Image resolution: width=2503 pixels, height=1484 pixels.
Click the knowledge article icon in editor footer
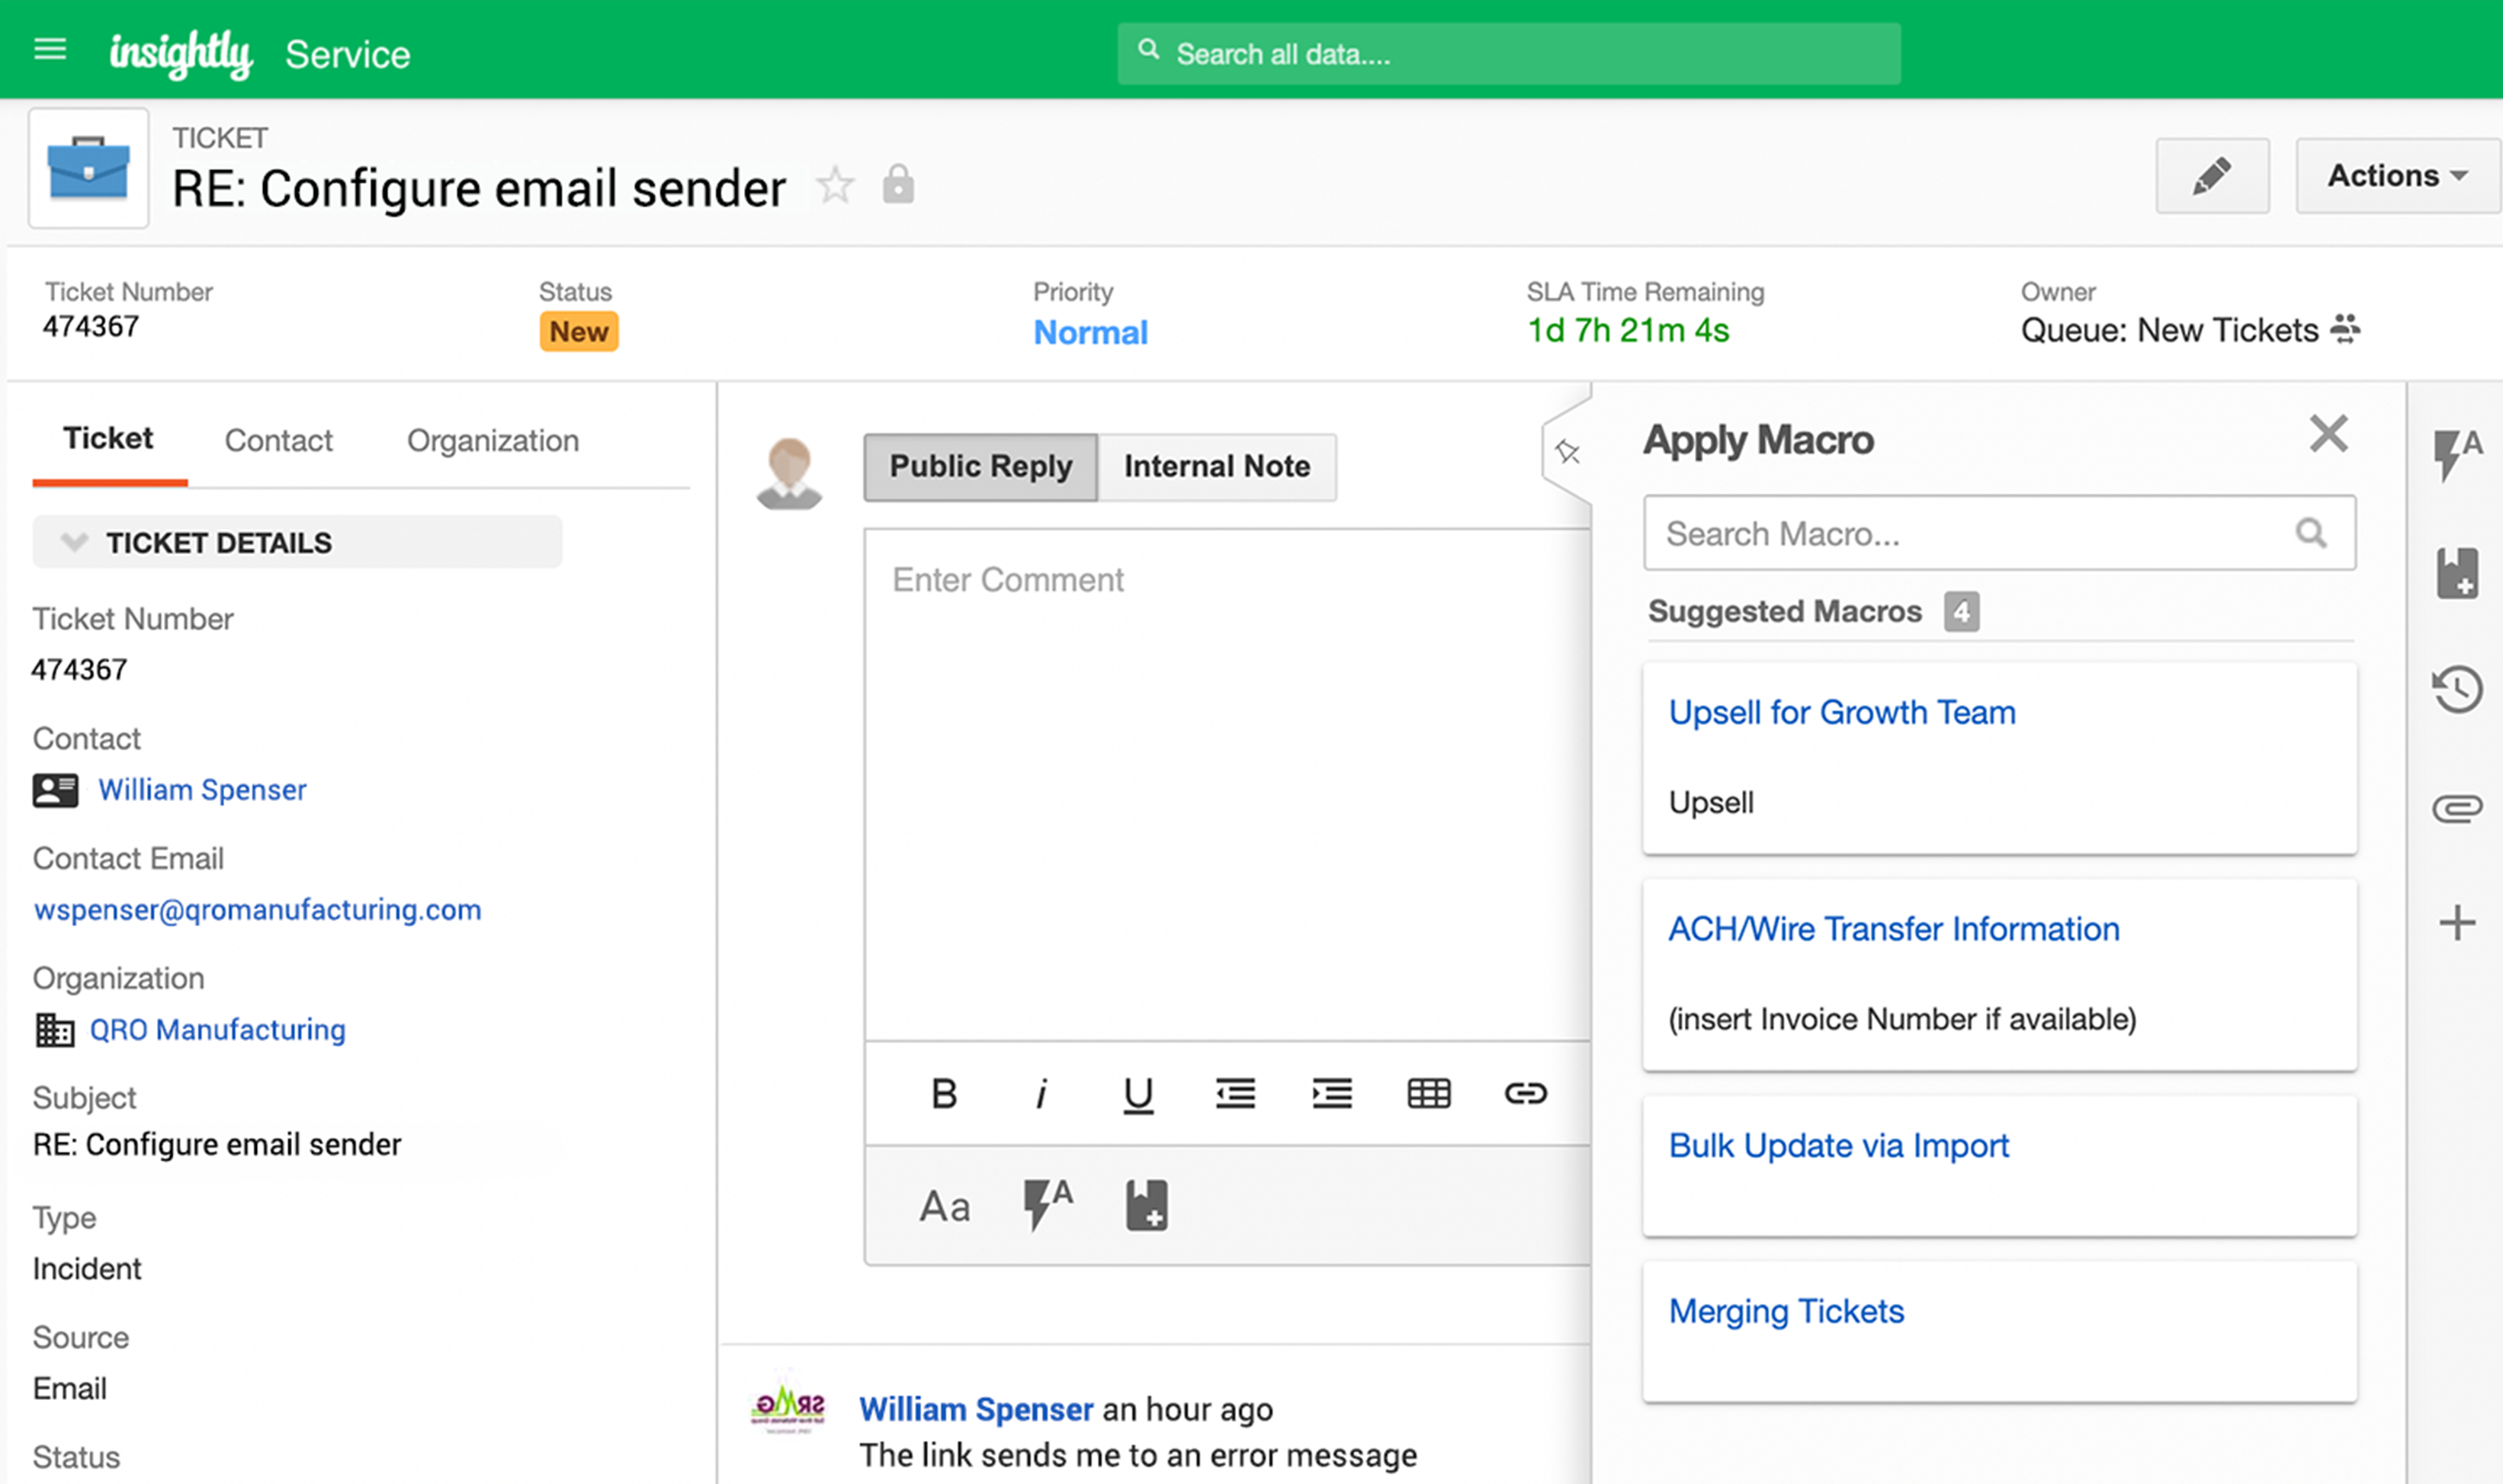point(1147,1205)
